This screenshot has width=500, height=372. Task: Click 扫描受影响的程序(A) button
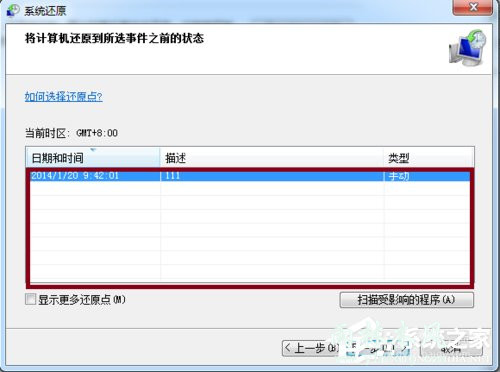(x=406, y=300)
